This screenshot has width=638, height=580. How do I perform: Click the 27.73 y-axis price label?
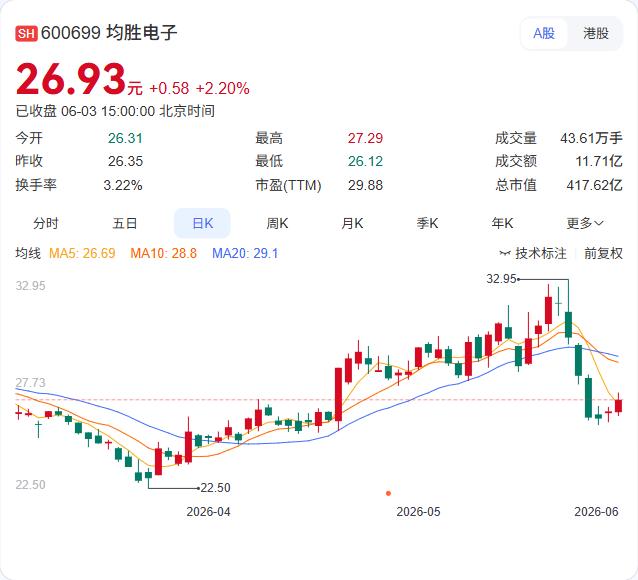[31, 383]
